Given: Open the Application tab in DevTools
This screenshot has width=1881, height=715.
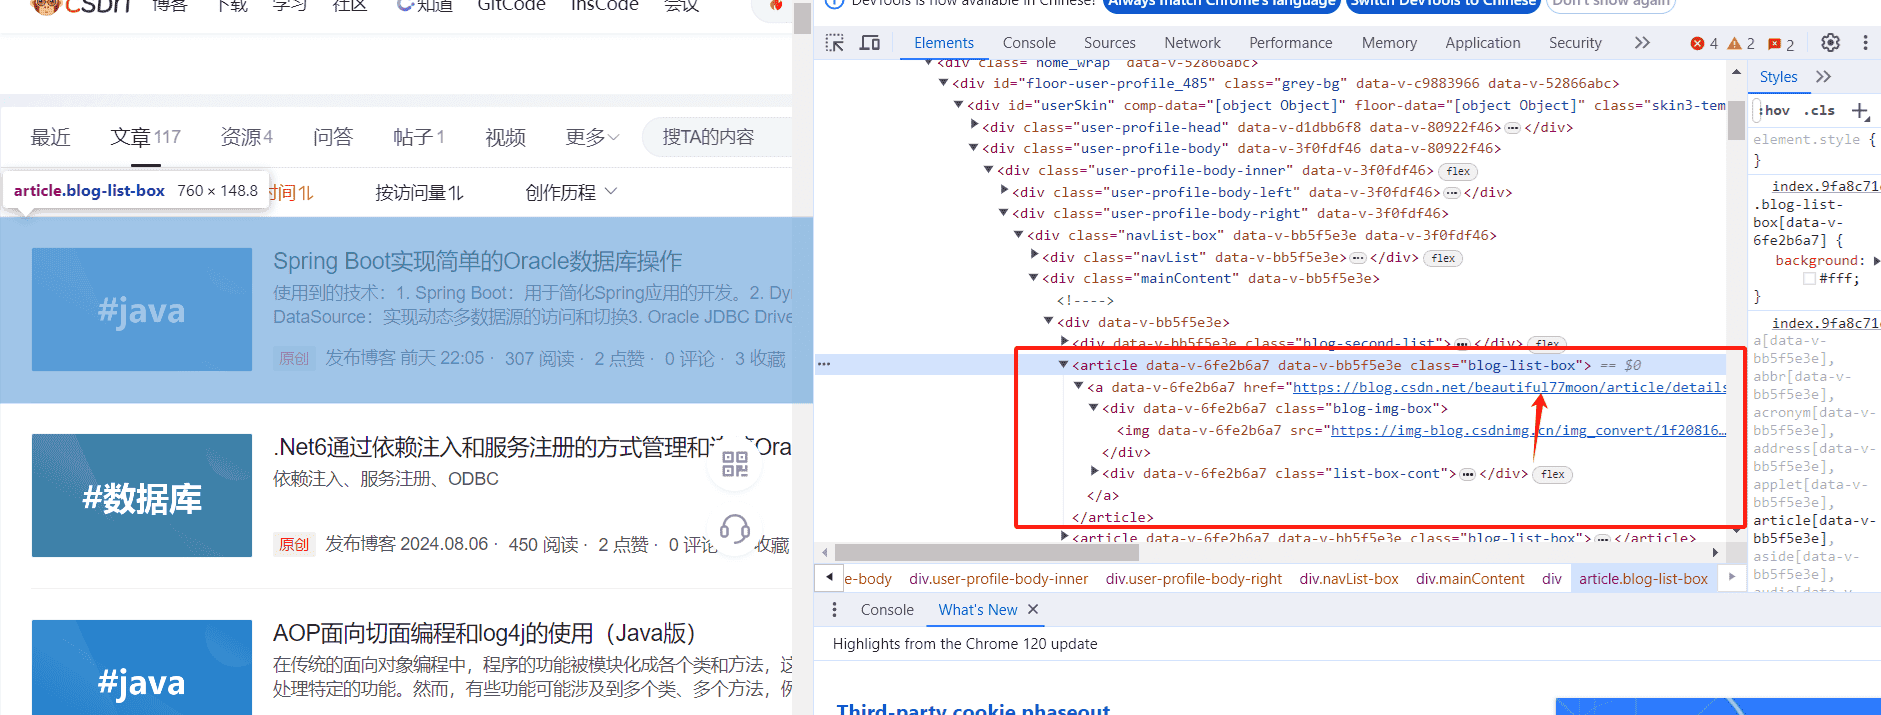Looking at the screenshot, I should pyautogui.click(x=1483, y=43).
